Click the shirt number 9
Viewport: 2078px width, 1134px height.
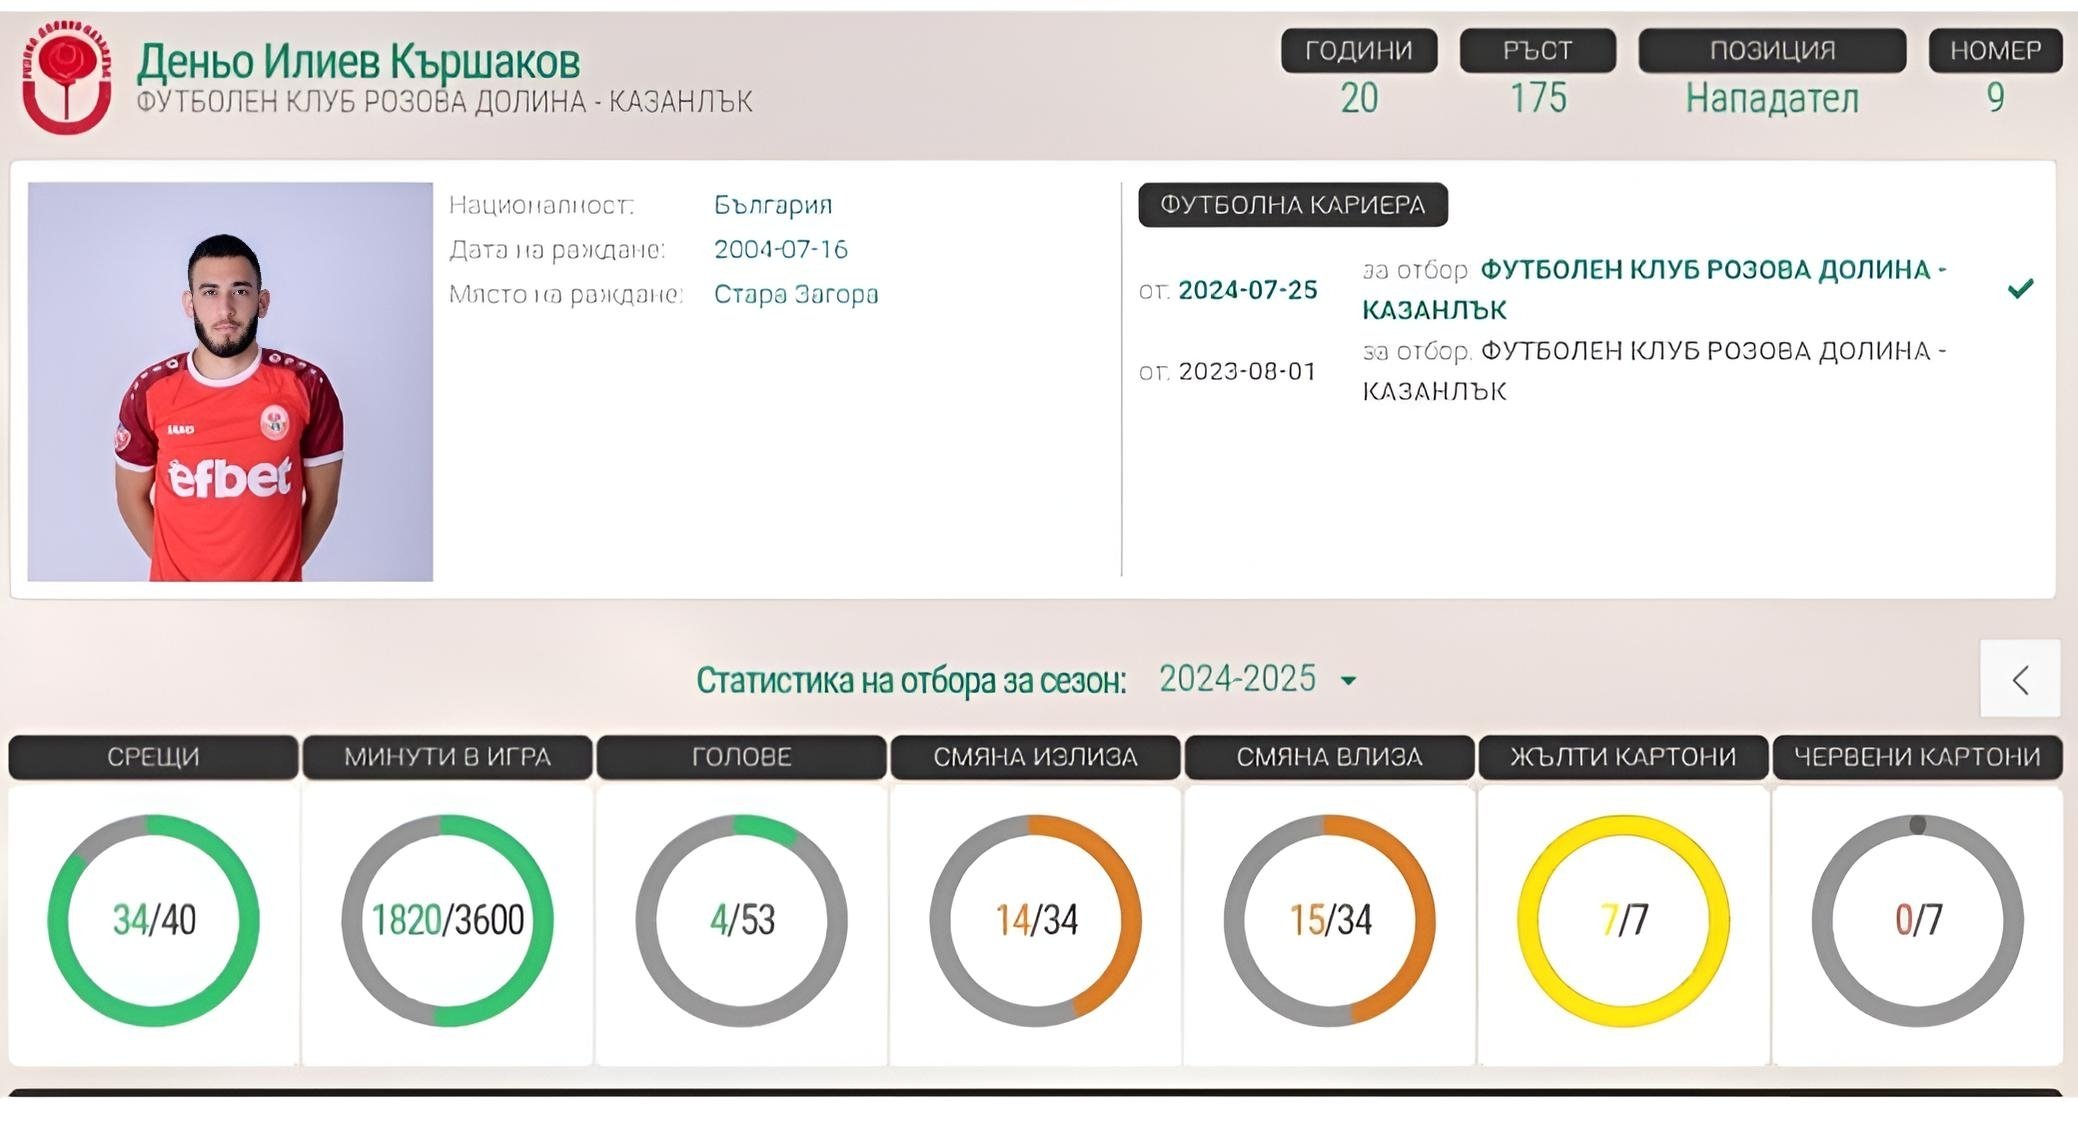tap(1995, 98)
